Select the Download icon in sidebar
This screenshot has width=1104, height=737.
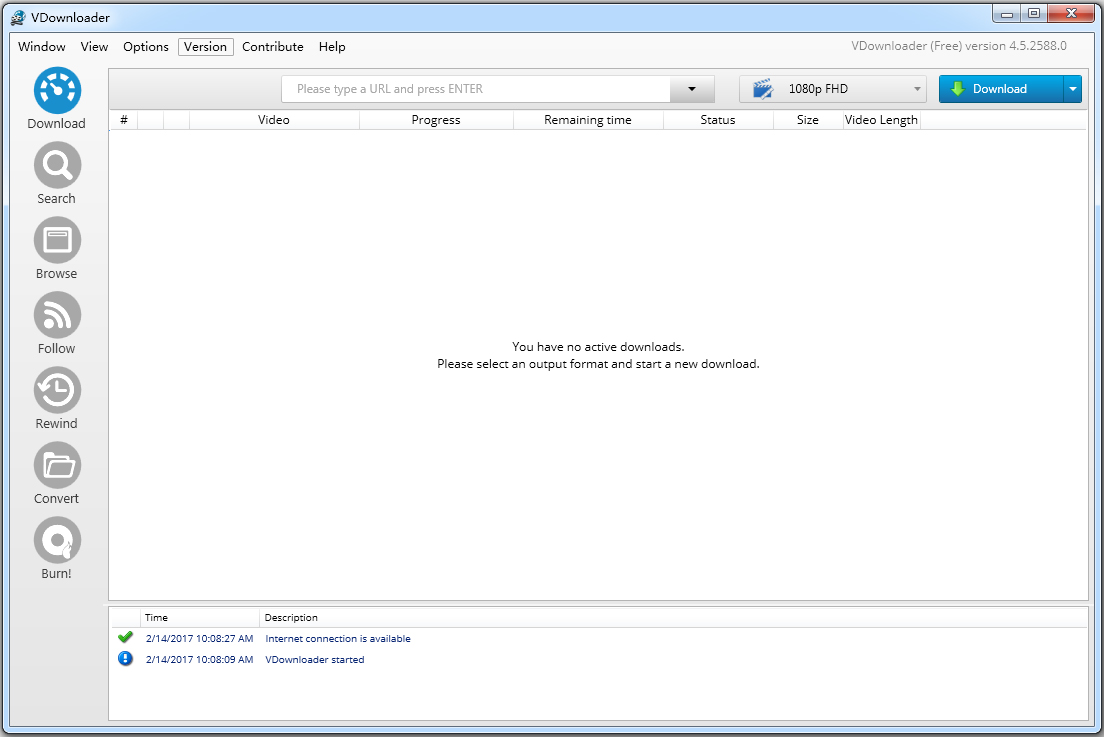56,97
